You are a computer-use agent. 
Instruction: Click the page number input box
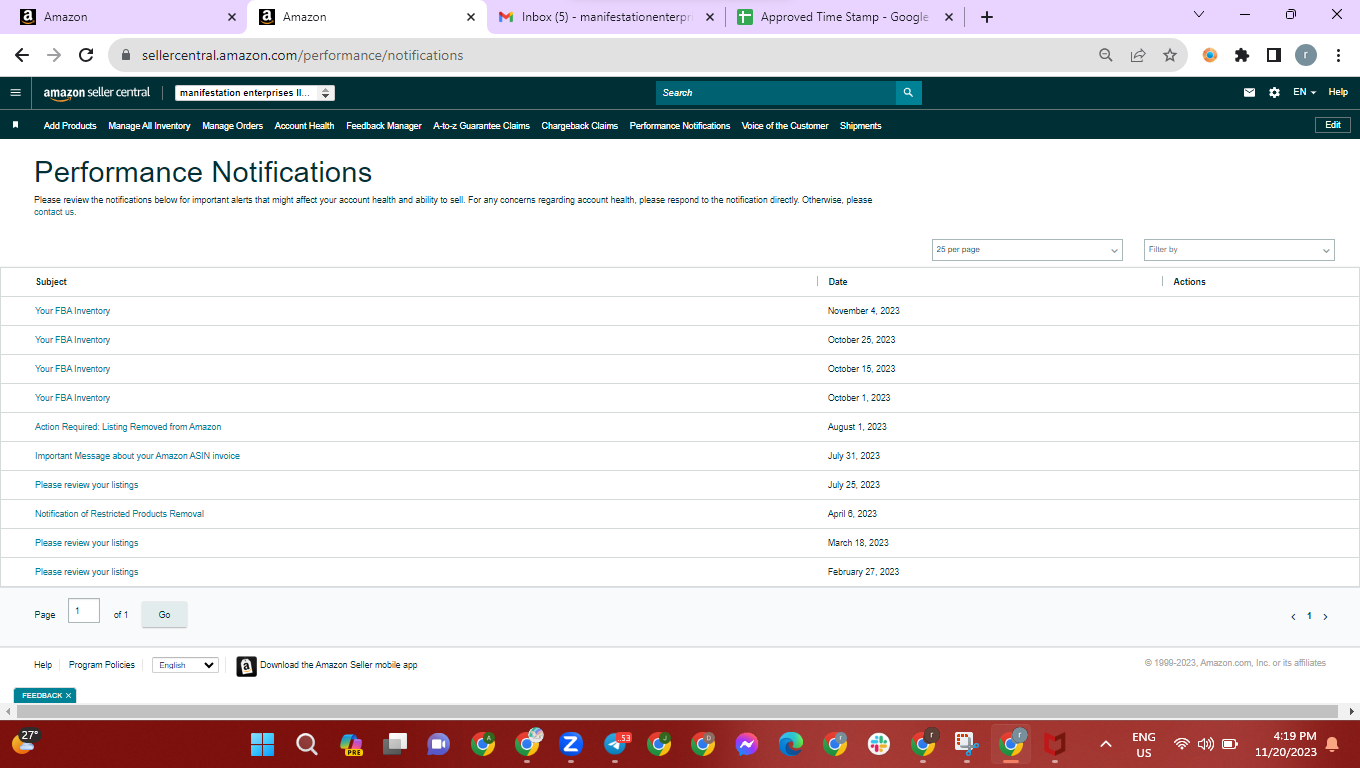tap(84, 611)
